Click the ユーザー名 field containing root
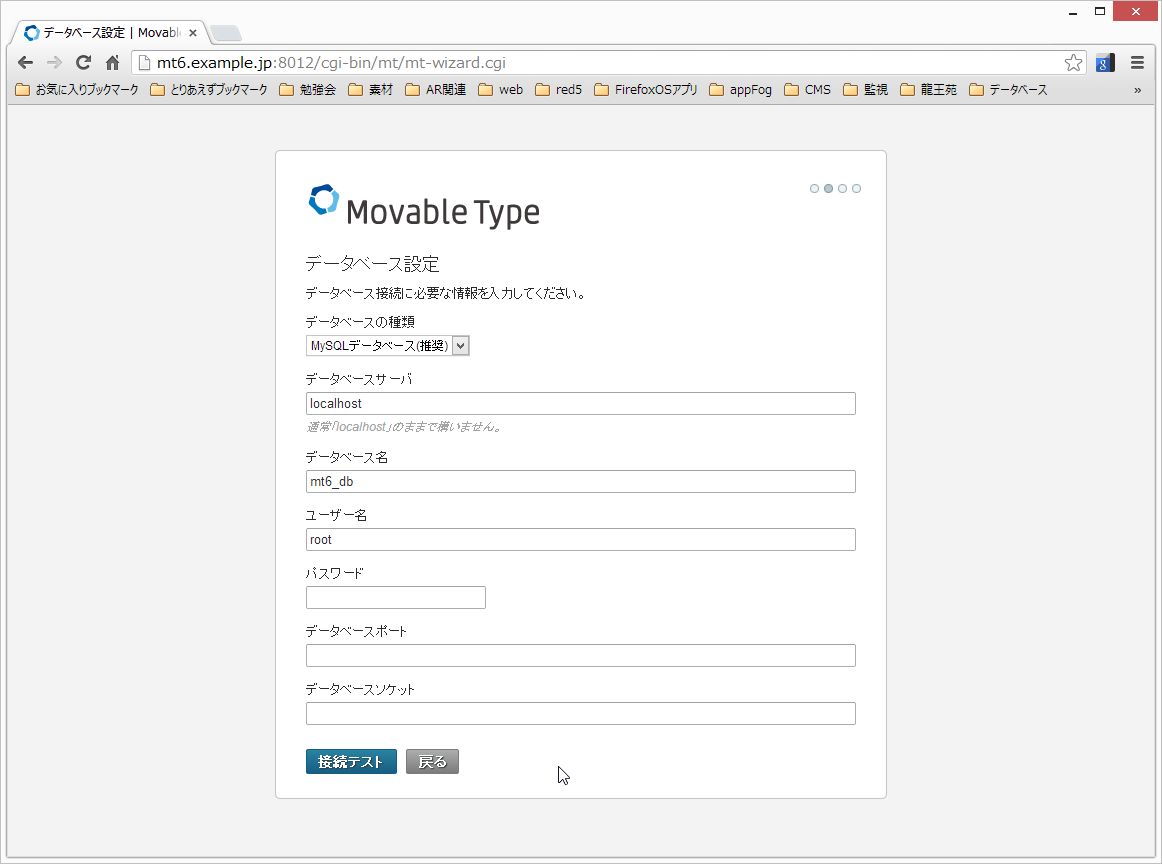This screenshot has width=1162, height=864. (x=580, y=539)
